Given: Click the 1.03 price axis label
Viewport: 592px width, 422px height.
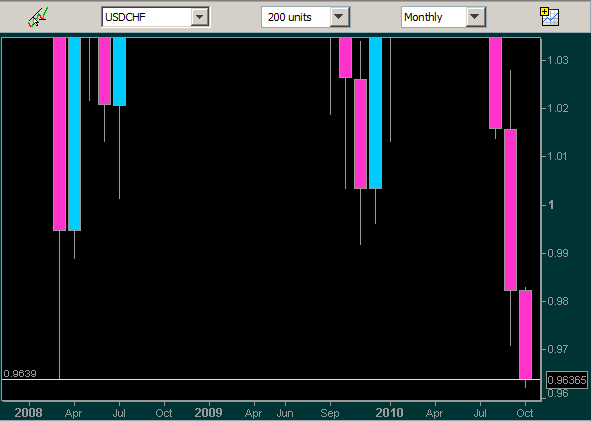Looking at the screenshot, I should (557, 60).
